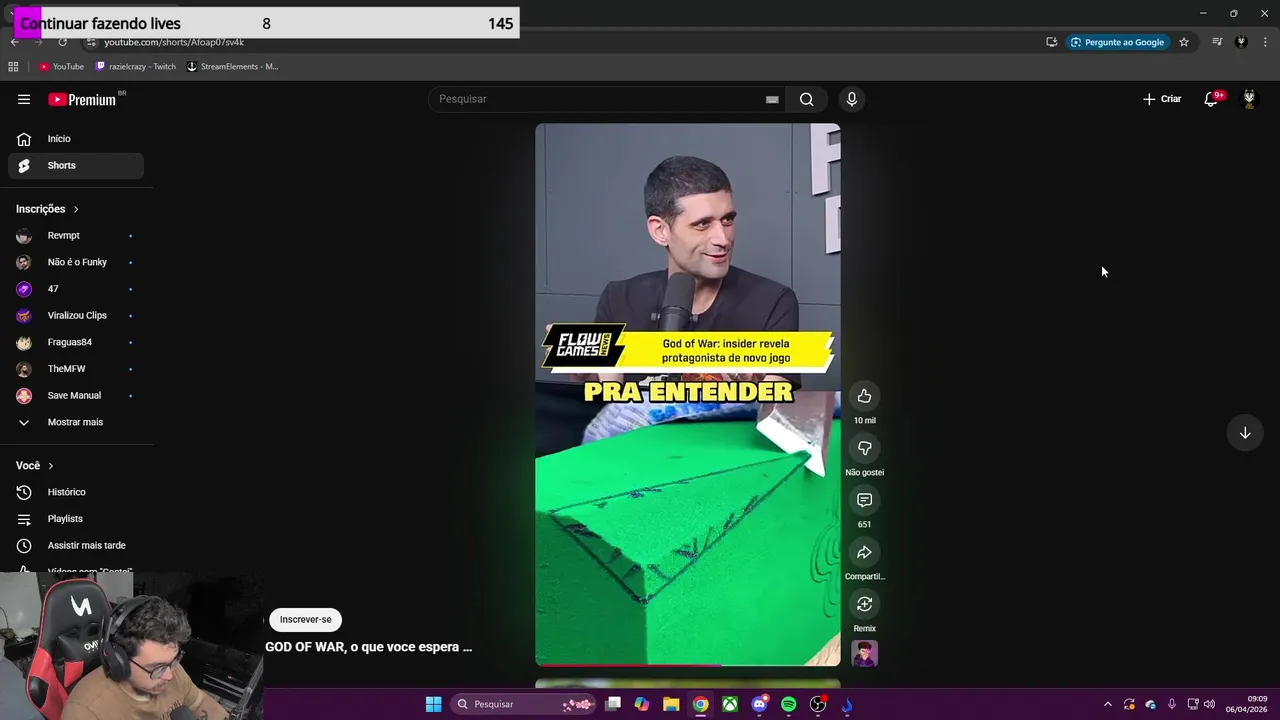Click the taskbar Pesquisar search box
1280x720 pixels.
(522, 704)
